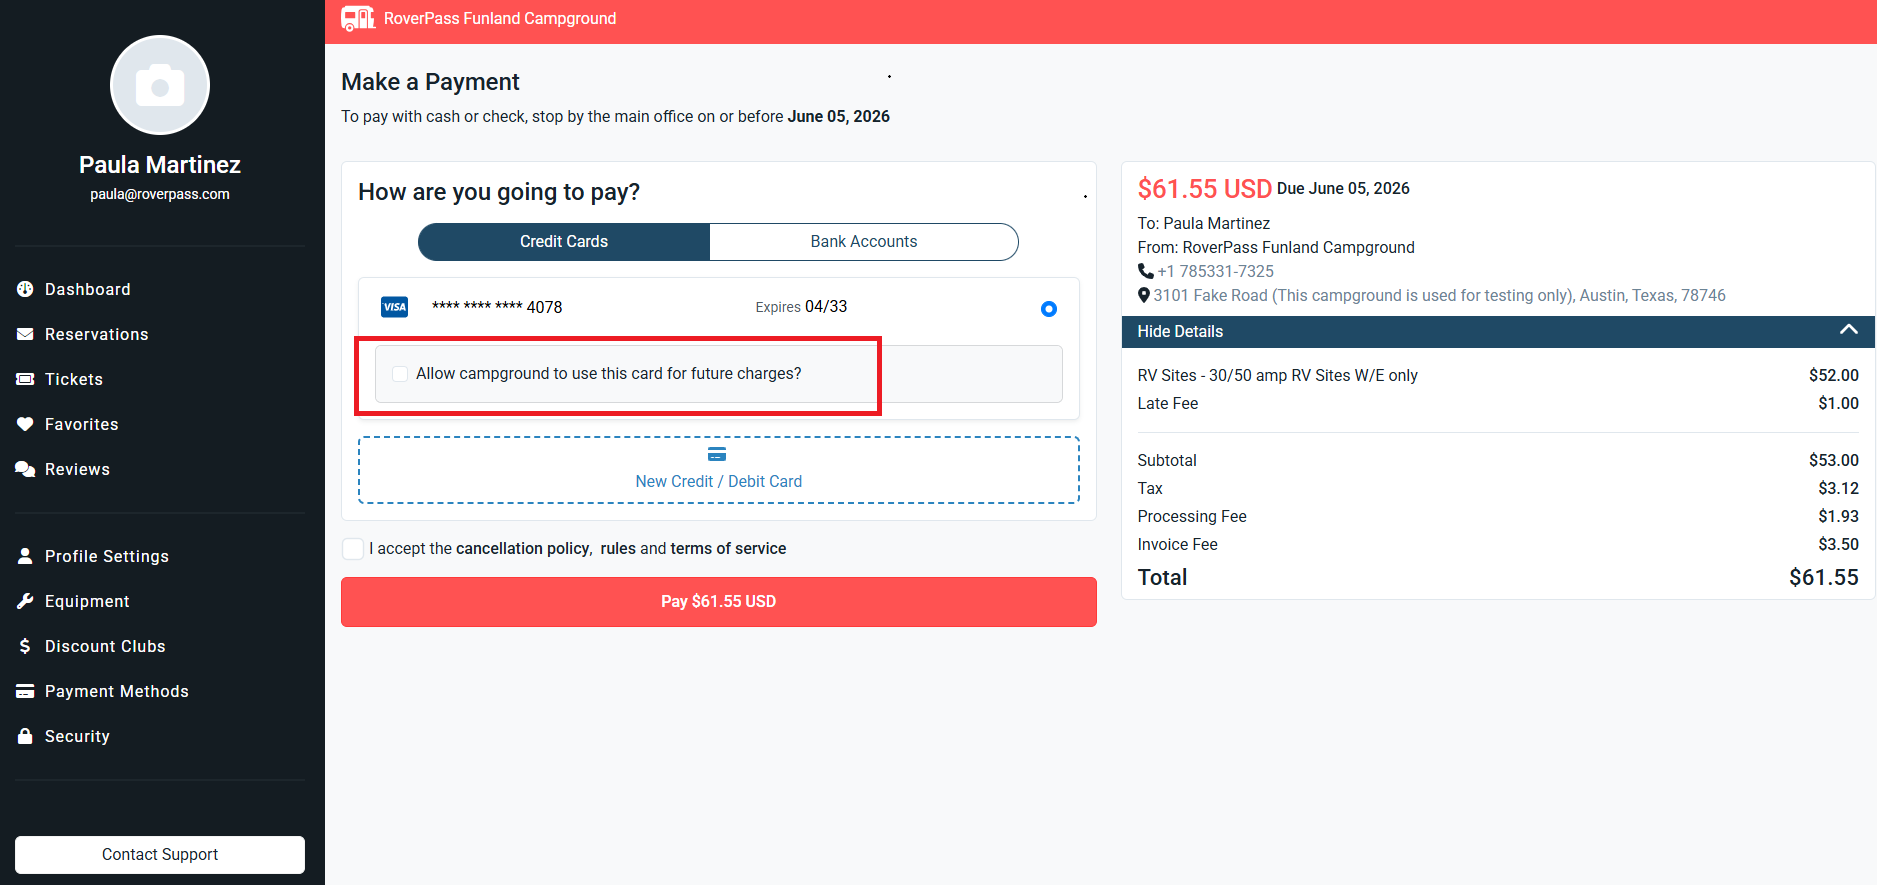Click the RV Sites 30/50 amp line item
Viewport: 1877px width, 885px height.
1278,375
